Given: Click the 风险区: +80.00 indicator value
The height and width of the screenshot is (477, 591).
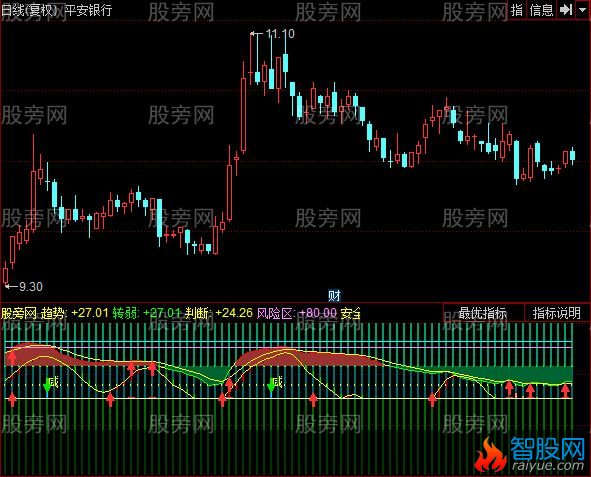Looking at the screenshot, I should coord(297,313).
